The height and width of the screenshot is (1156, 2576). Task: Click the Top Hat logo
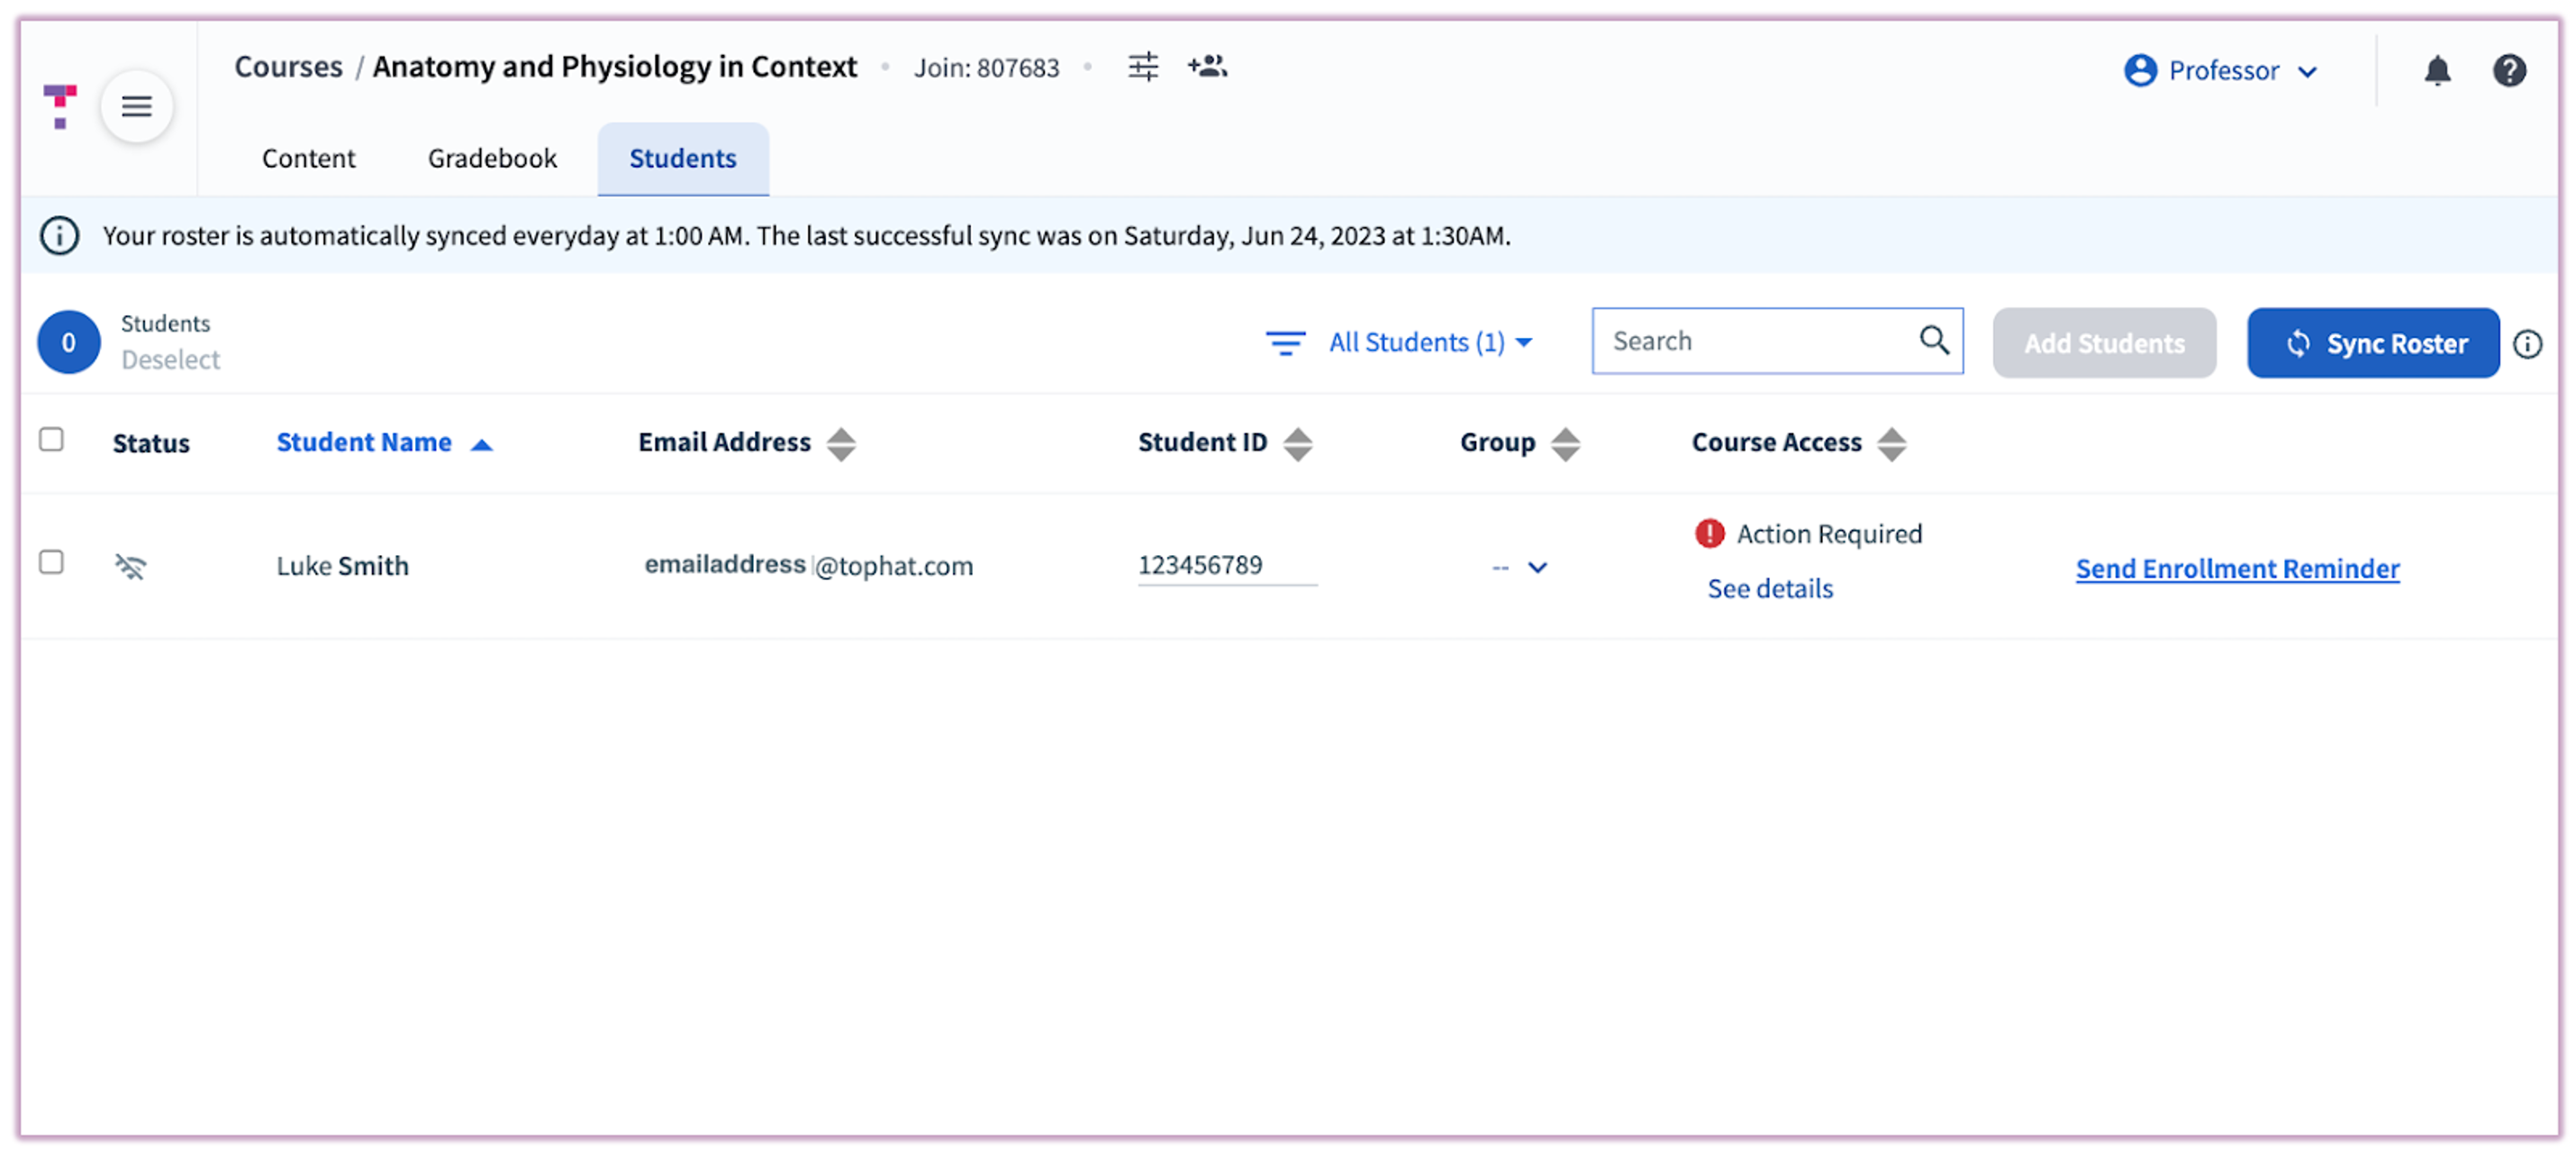click(59, 105)
